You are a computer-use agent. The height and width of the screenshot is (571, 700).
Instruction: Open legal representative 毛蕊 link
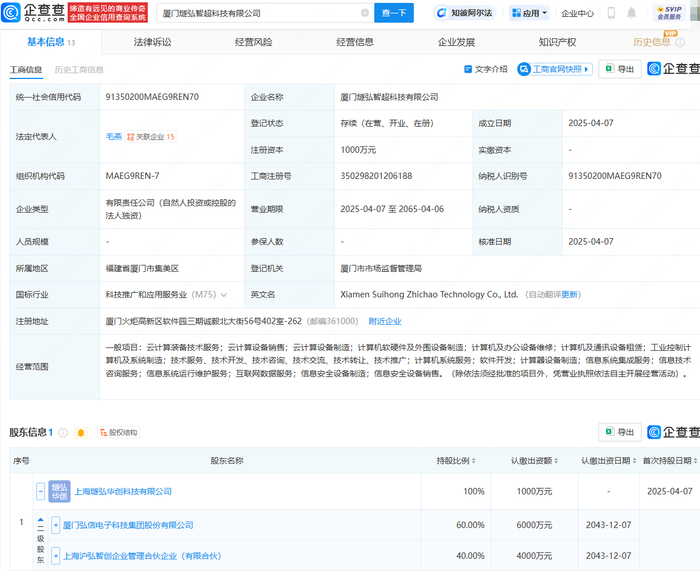[114, 137]
